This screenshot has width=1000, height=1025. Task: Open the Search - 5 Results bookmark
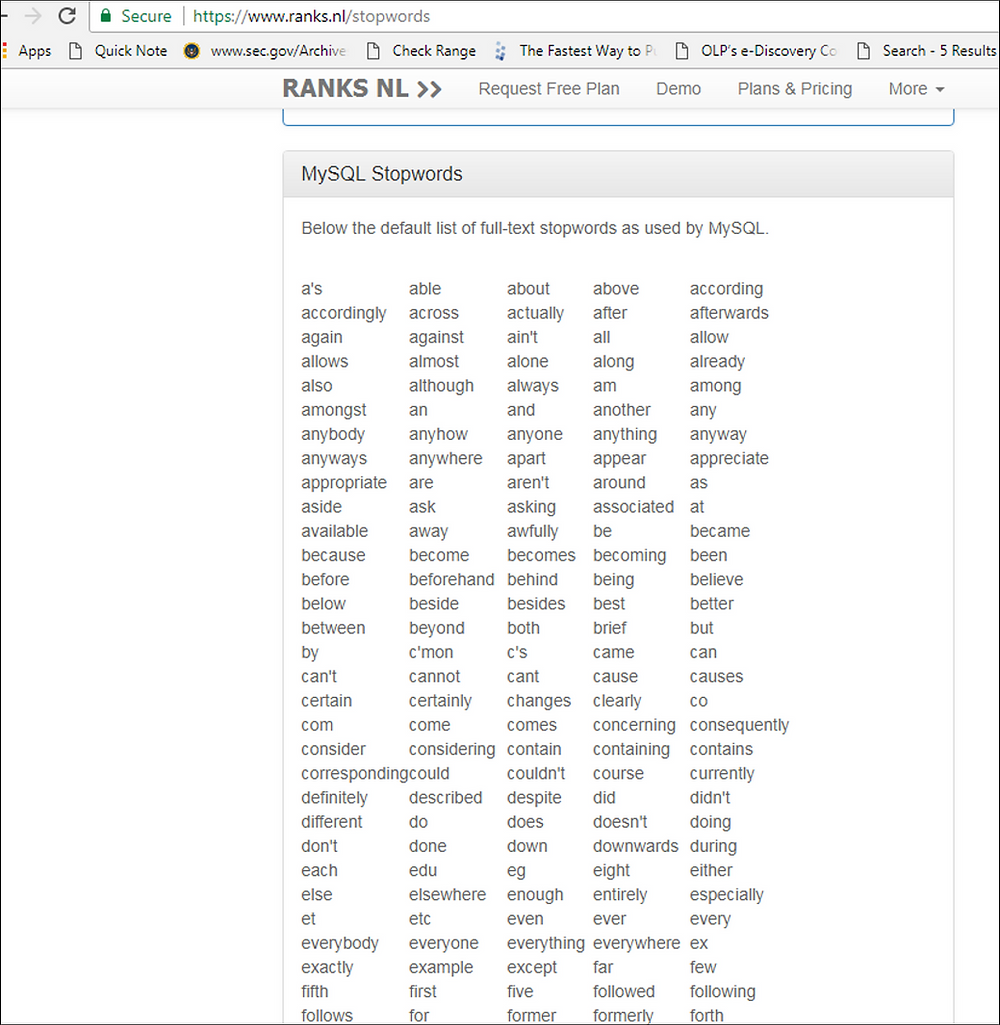927,51
